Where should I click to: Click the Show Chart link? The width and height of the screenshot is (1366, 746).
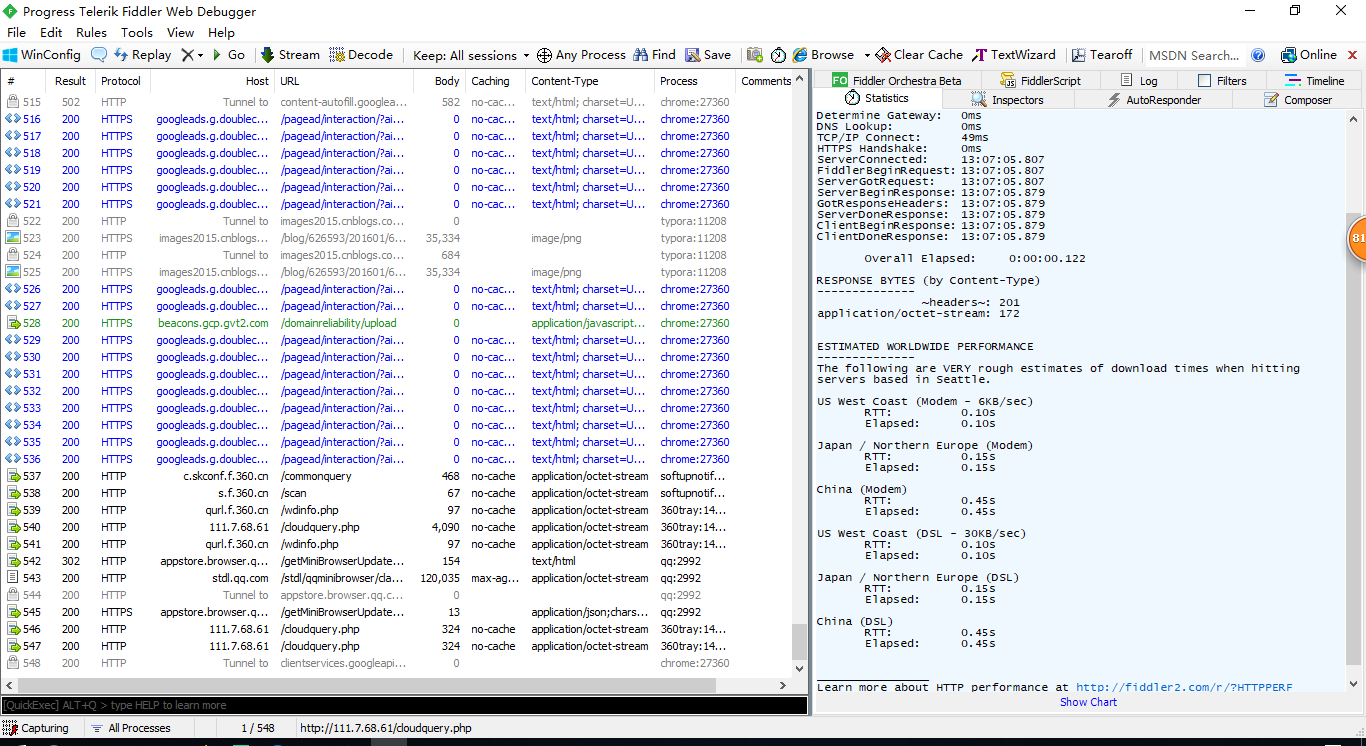tap(1088, 702)
